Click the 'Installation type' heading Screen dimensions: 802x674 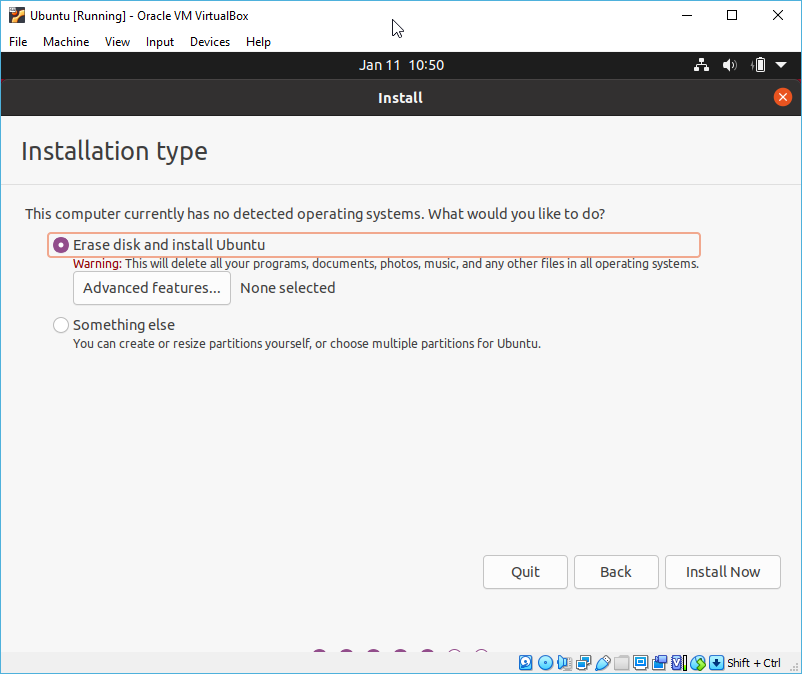(114, 151)
